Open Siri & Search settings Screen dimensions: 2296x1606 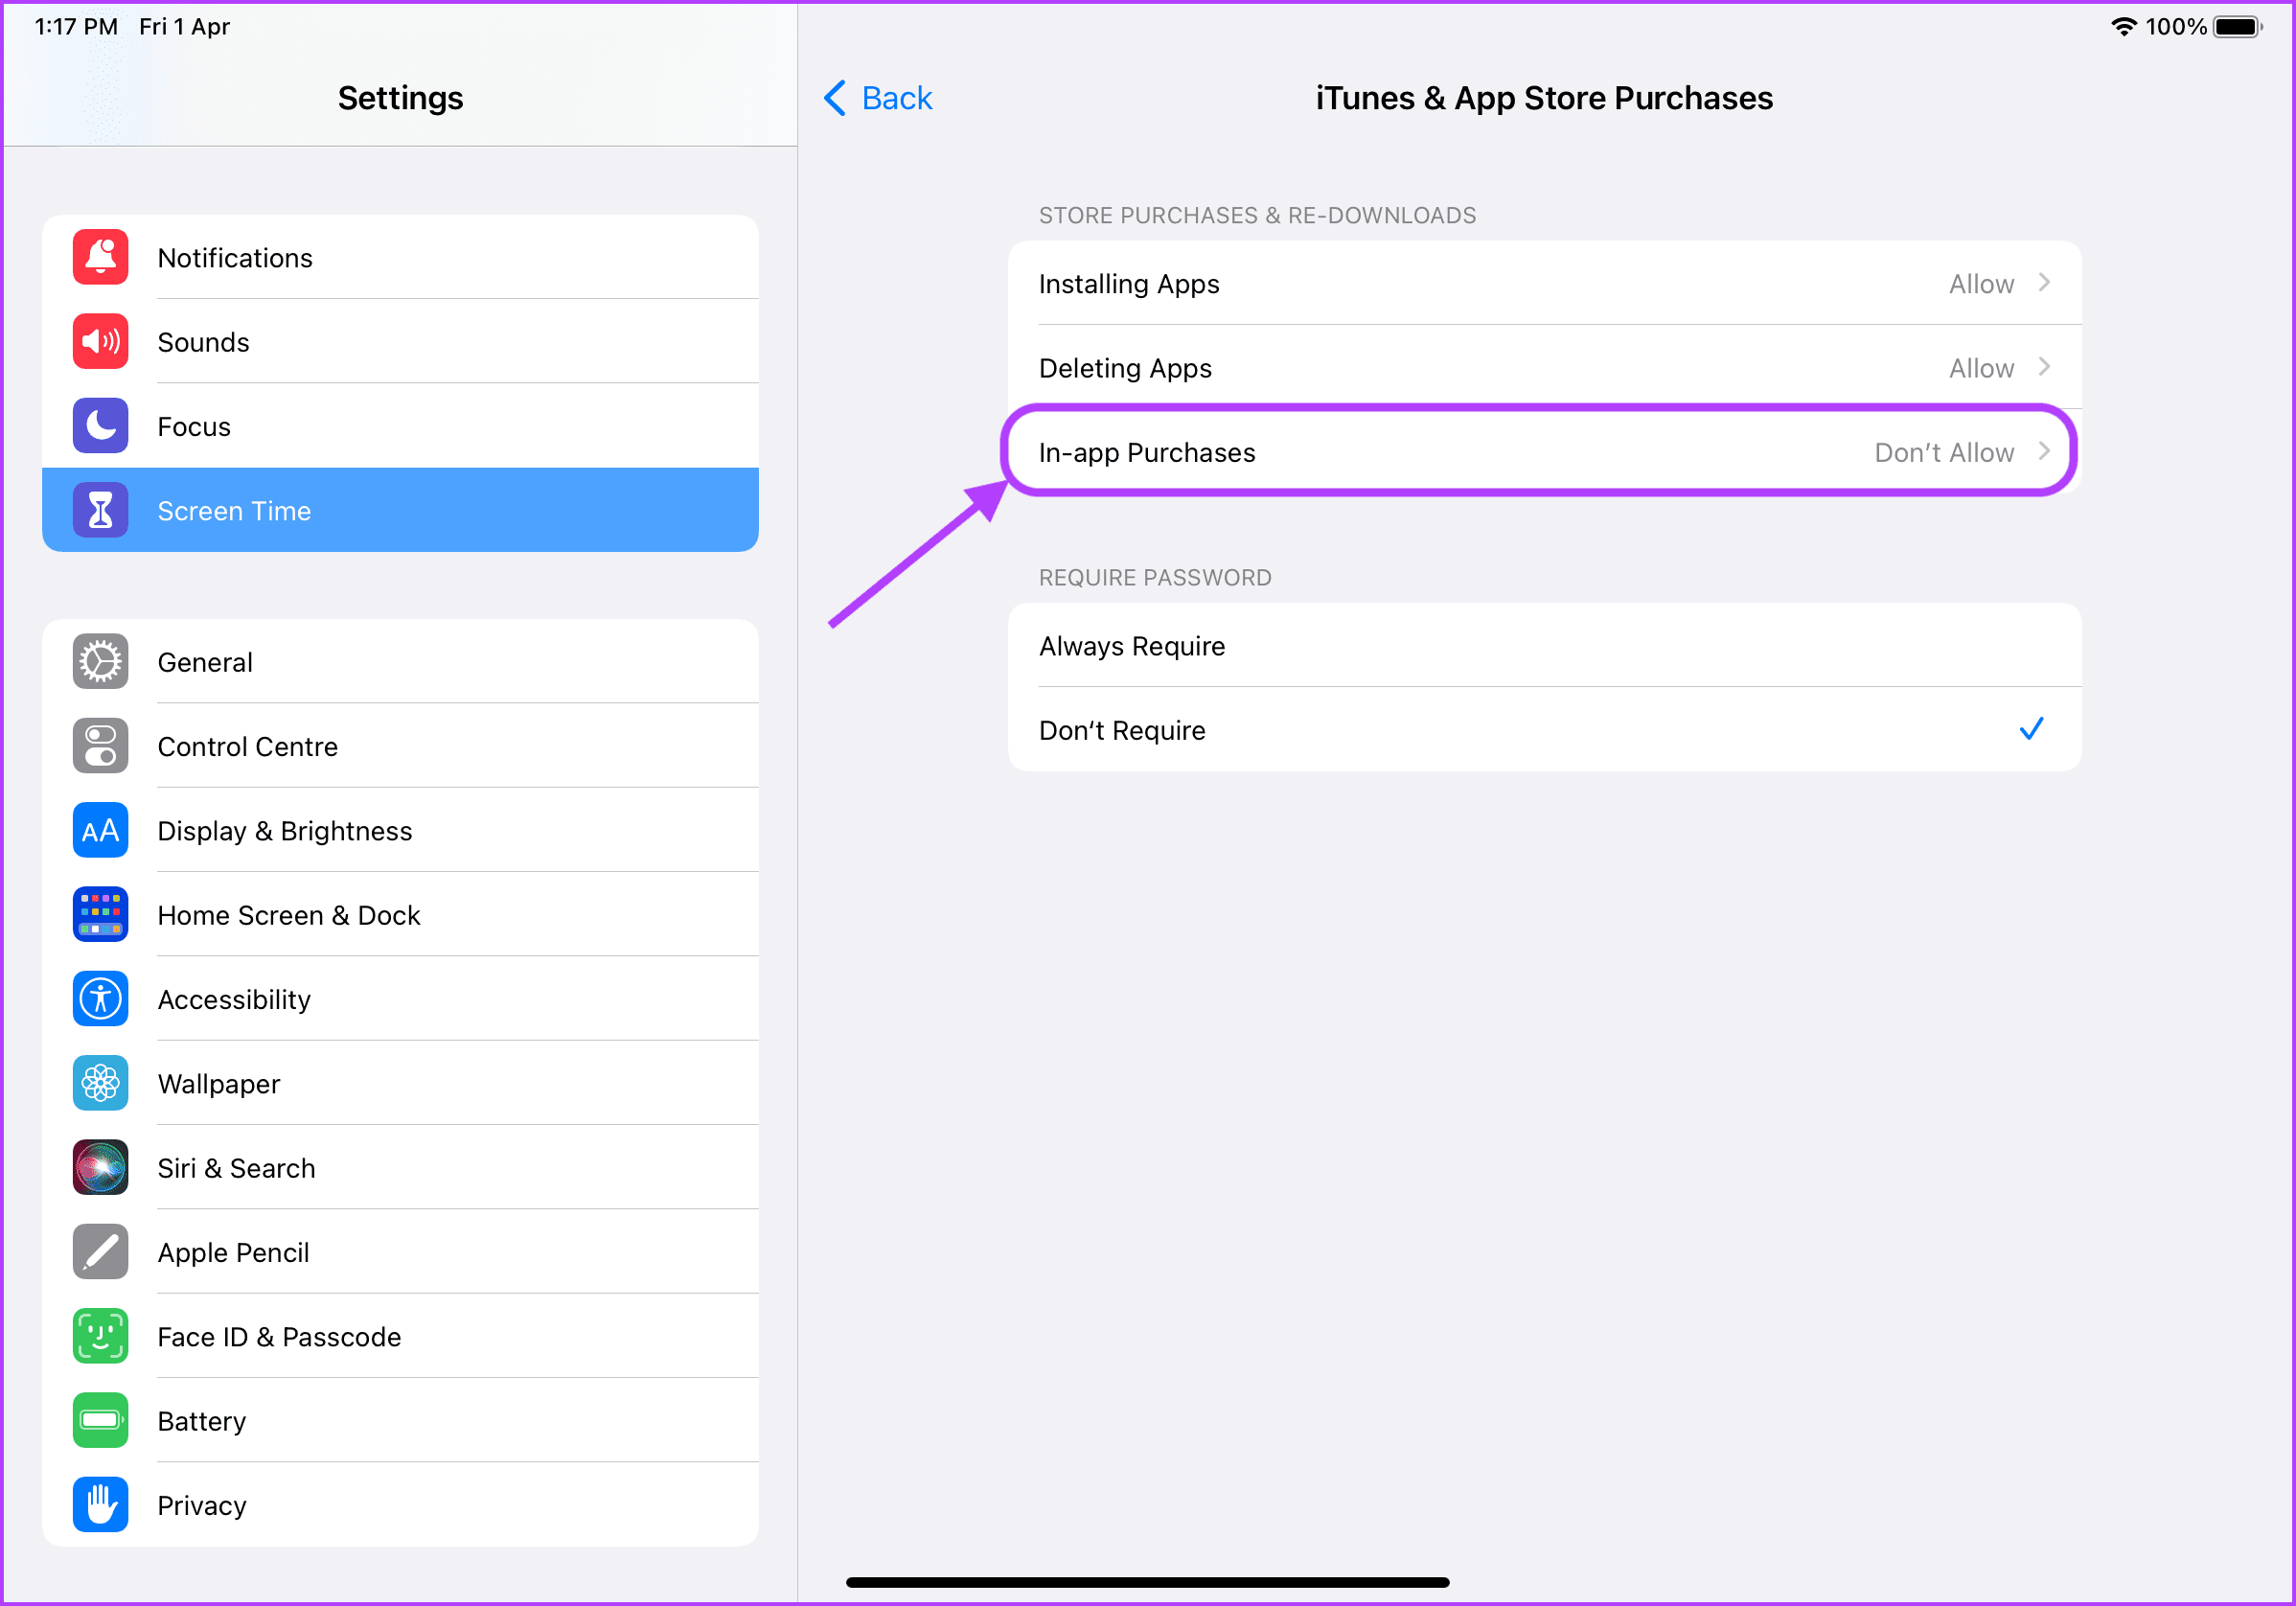(400, 1167)
